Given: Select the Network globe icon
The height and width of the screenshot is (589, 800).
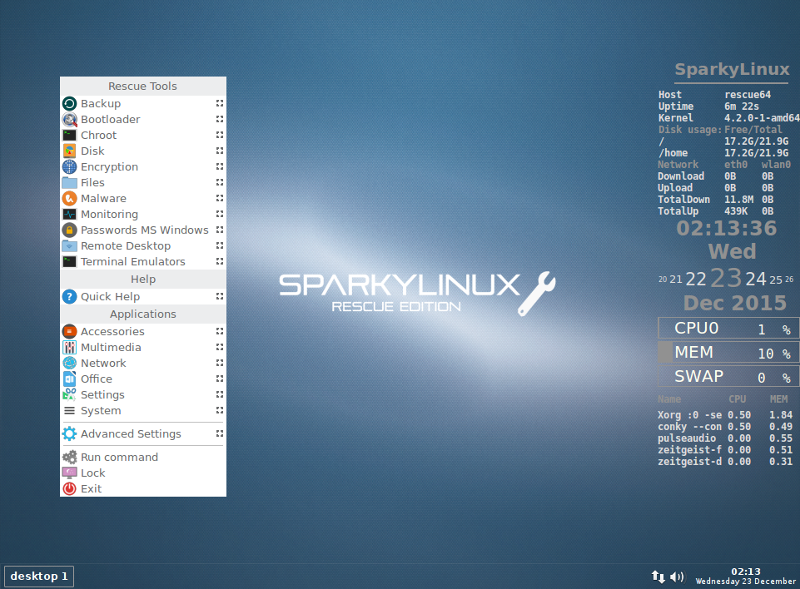Looking at the screenshot, I should point(69,363).
